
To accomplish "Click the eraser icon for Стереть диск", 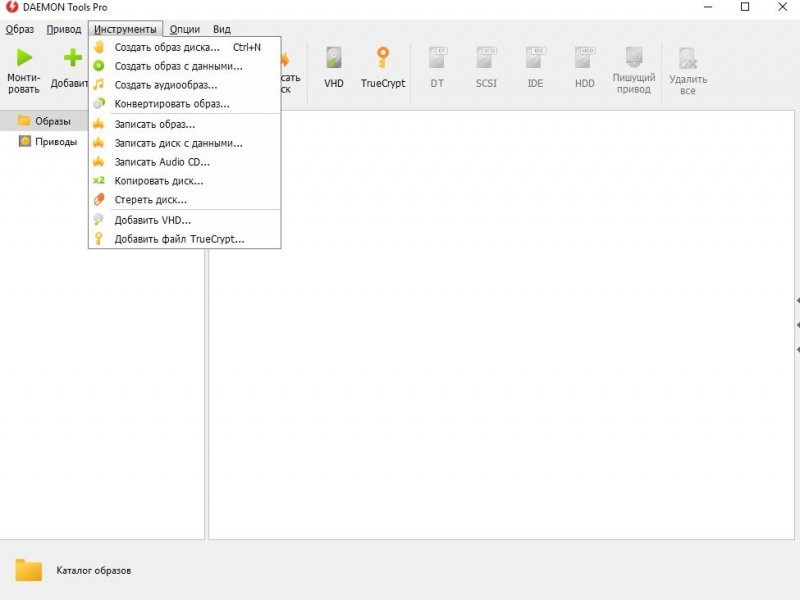I will [x=99, y=199].
